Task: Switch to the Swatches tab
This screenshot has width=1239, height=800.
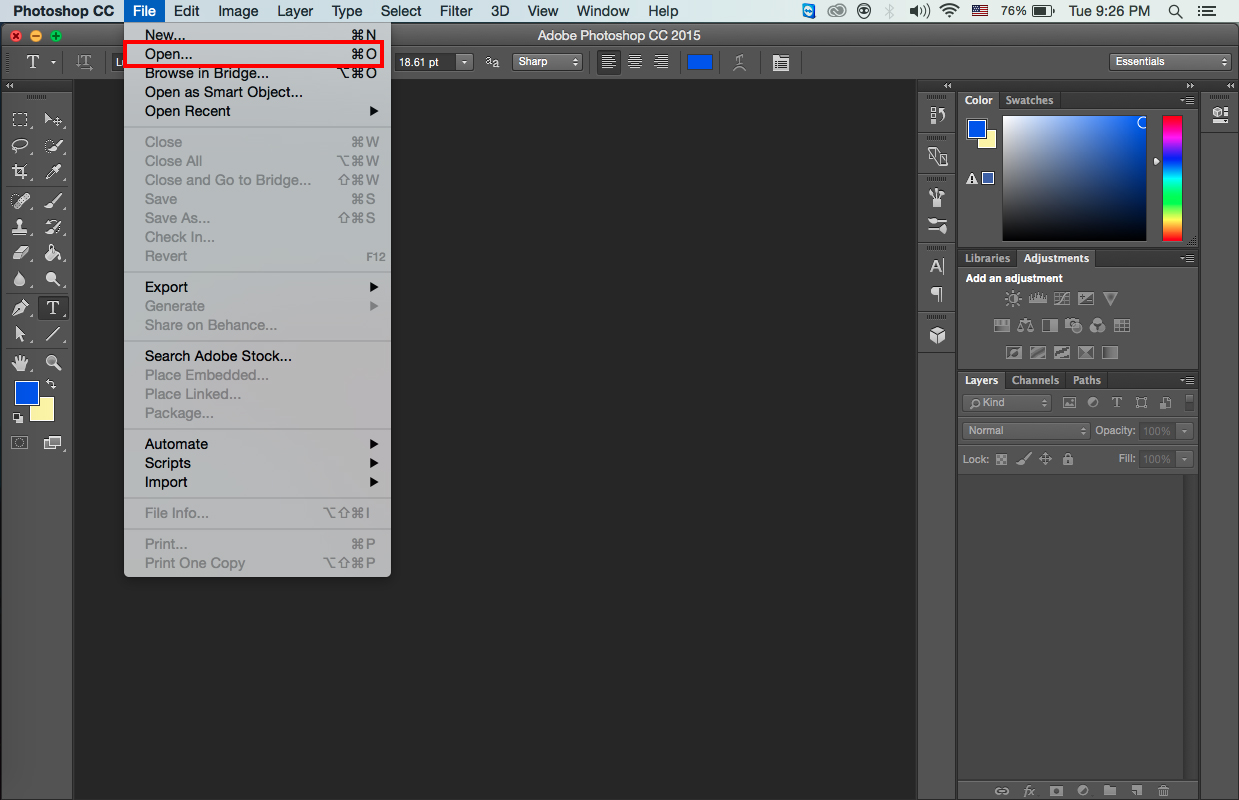Action: 1029,100
